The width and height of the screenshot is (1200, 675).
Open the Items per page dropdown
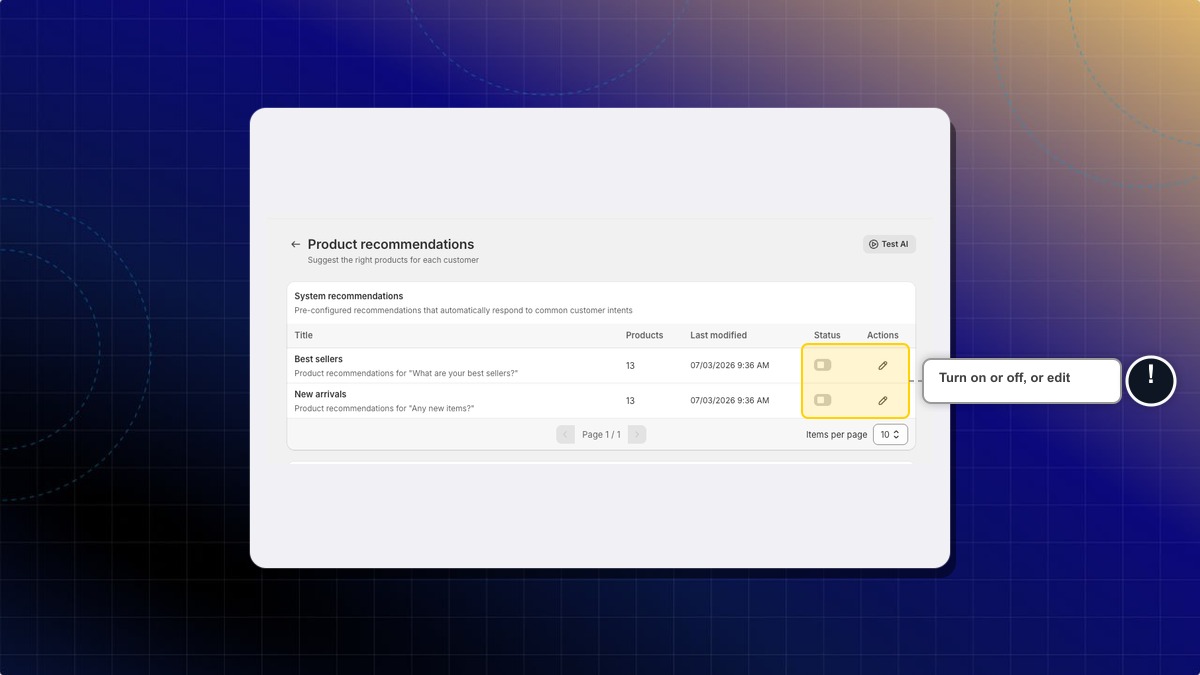click(x=890, y=435)
